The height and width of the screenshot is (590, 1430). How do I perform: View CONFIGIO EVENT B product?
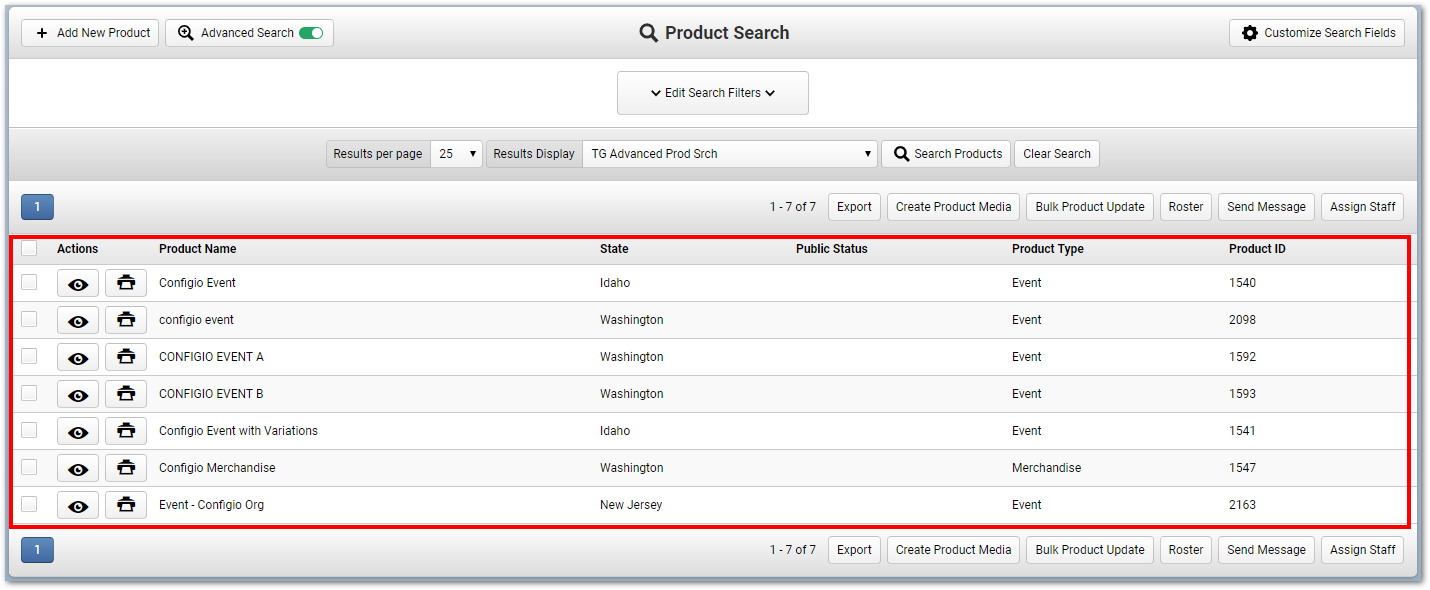point(78,395)
